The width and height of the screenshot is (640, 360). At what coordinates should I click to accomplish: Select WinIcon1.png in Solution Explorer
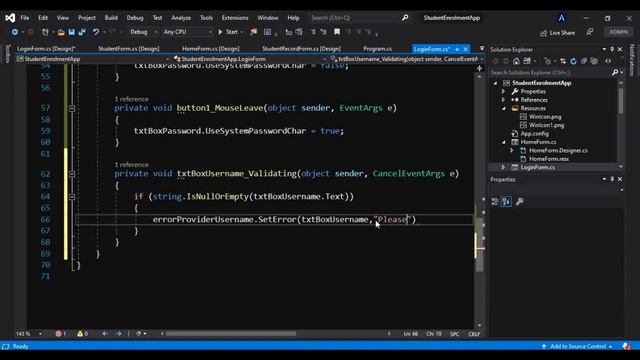[x=547, y=125]
